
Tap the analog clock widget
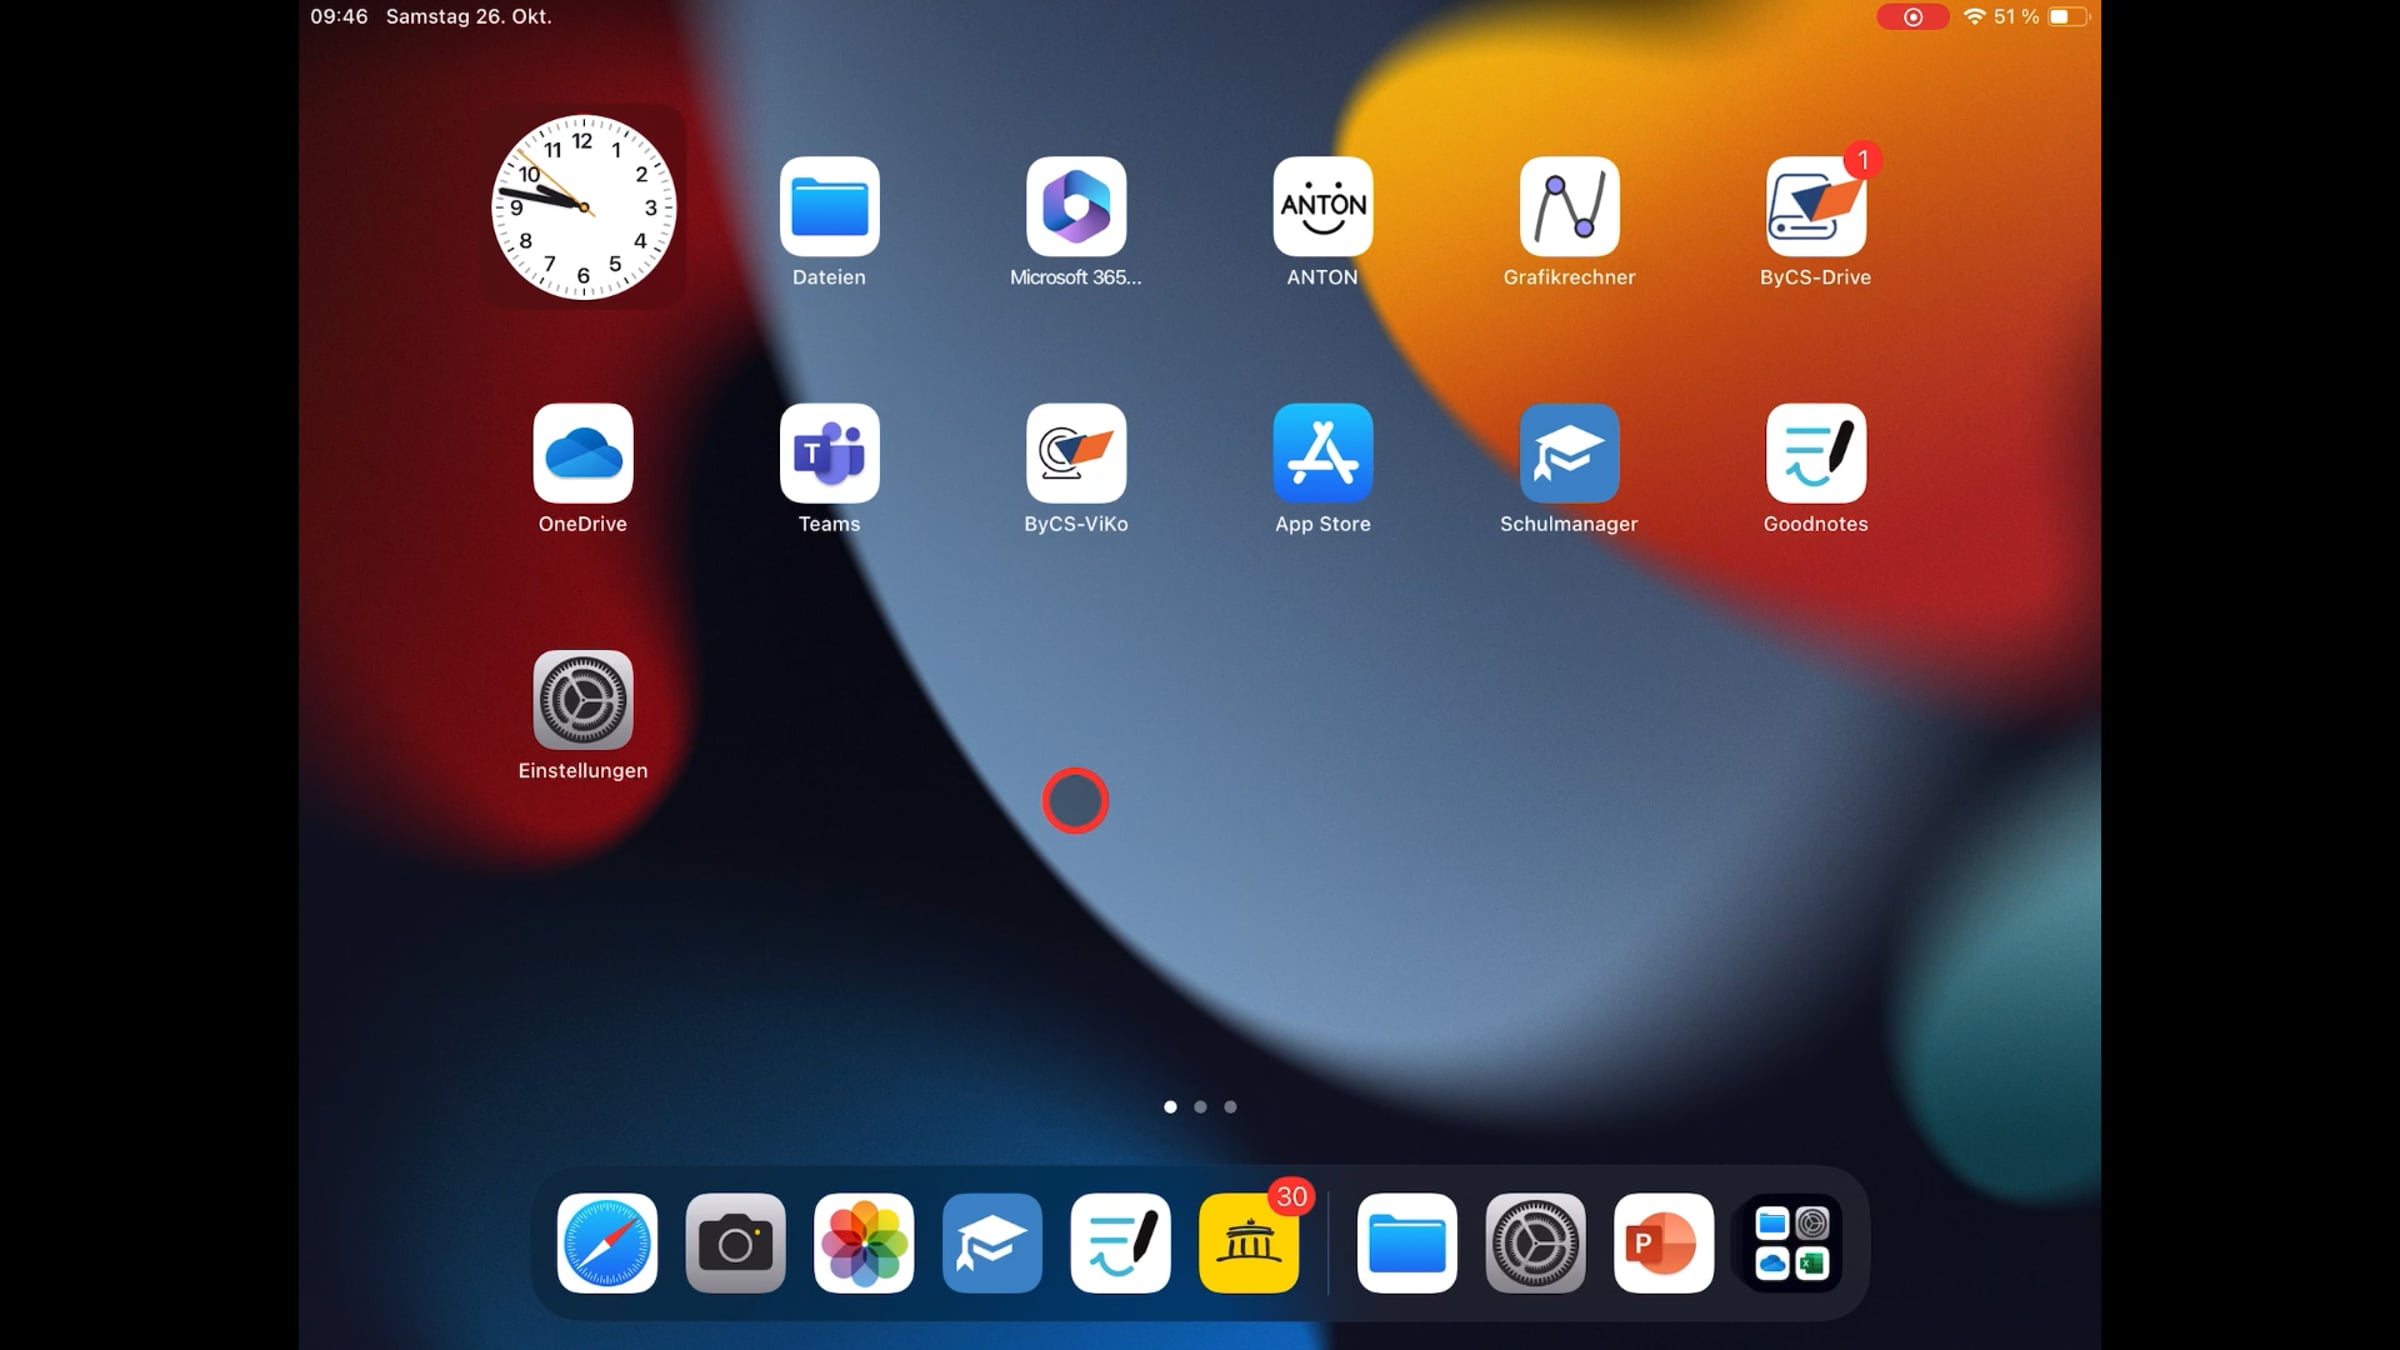click(583, 207)
